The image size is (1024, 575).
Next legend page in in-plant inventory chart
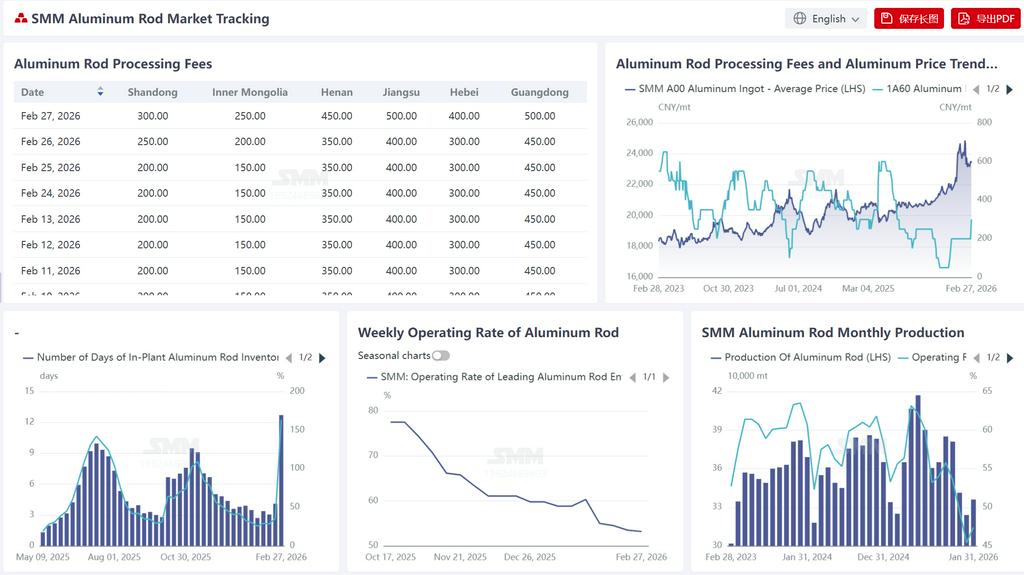coord(322,358)
